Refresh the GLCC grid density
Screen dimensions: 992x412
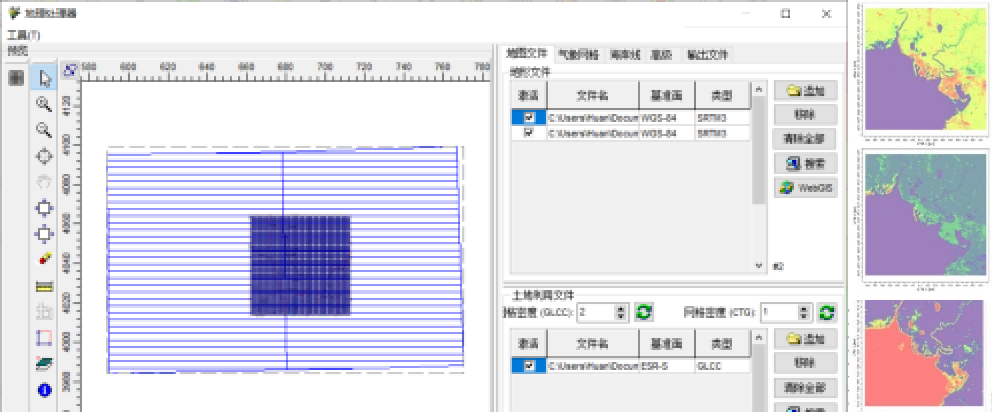644,312
